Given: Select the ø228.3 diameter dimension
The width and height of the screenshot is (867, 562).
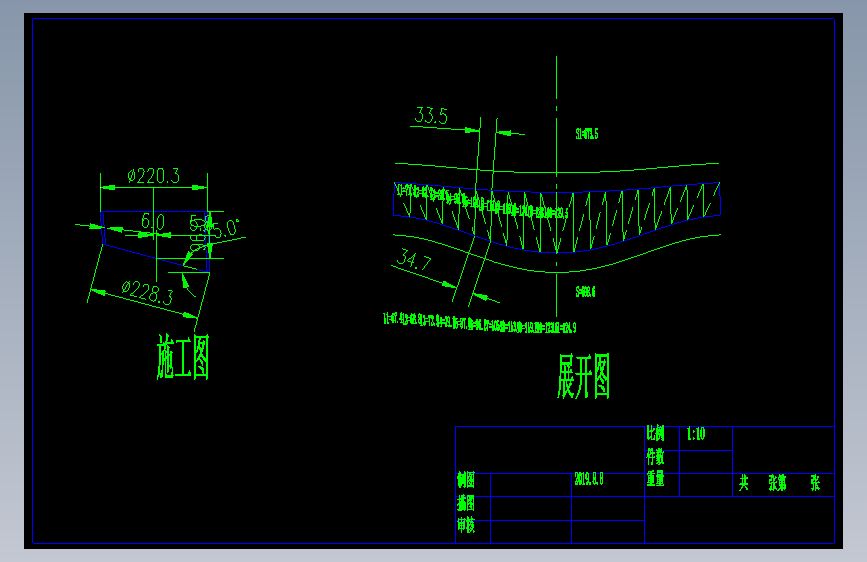Looking at the screenshot, I should [x=147, y=293].
